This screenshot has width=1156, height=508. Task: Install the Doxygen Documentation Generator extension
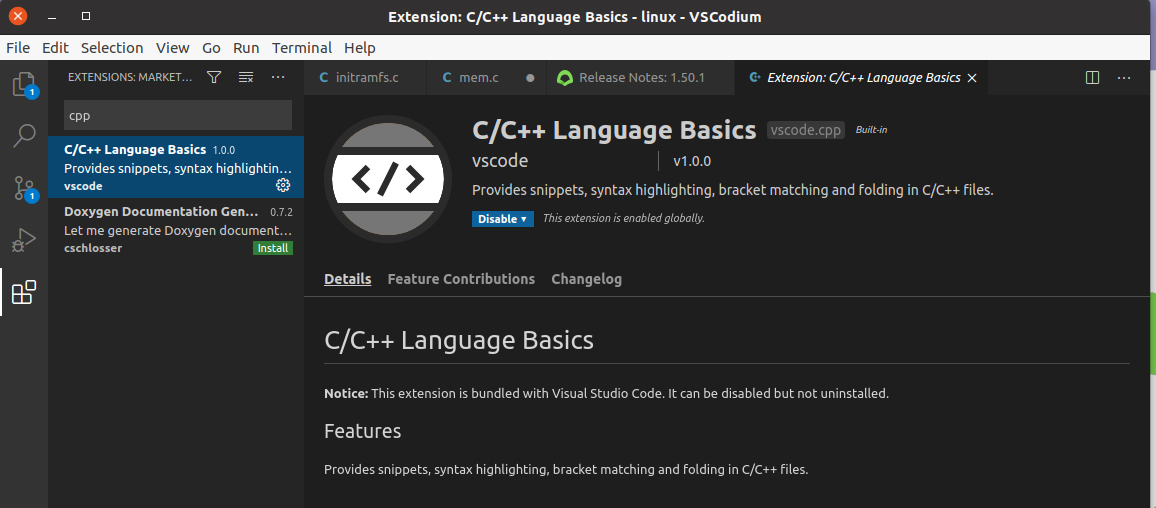[273, 248]
